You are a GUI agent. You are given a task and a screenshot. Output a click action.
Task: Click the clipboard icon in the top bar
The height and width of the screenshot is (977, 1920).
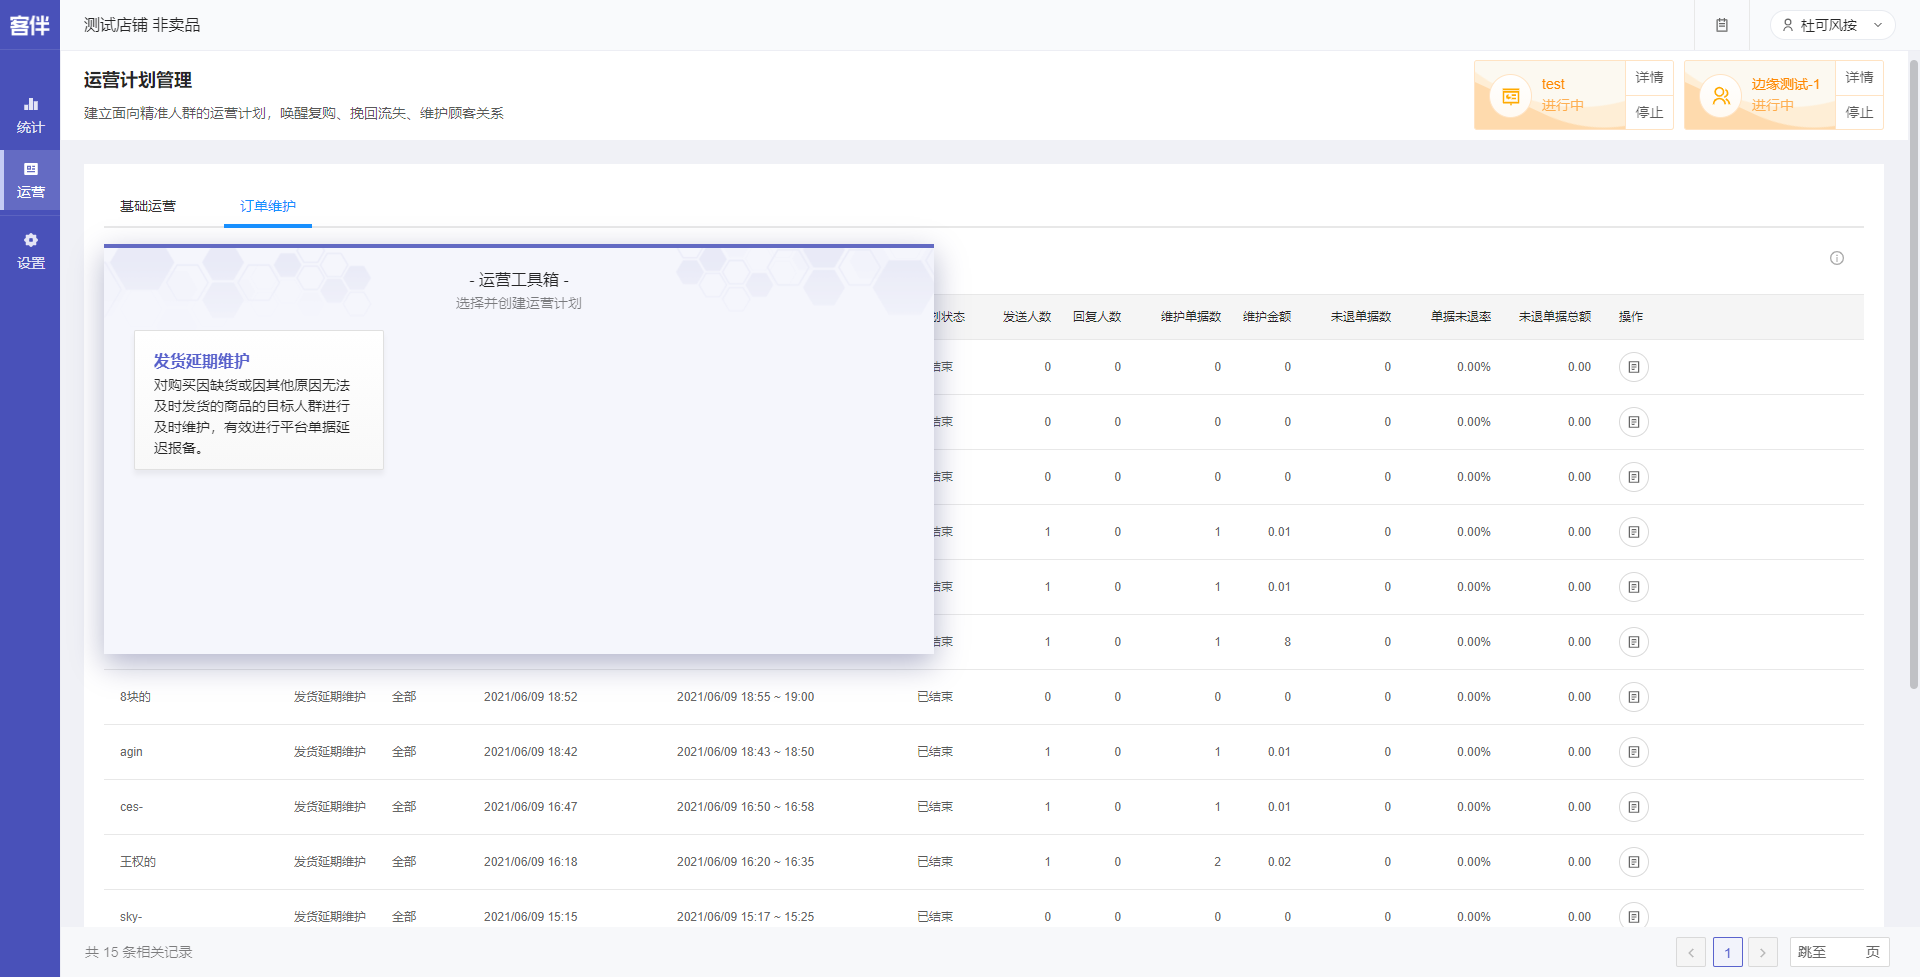pos(1722,25)
